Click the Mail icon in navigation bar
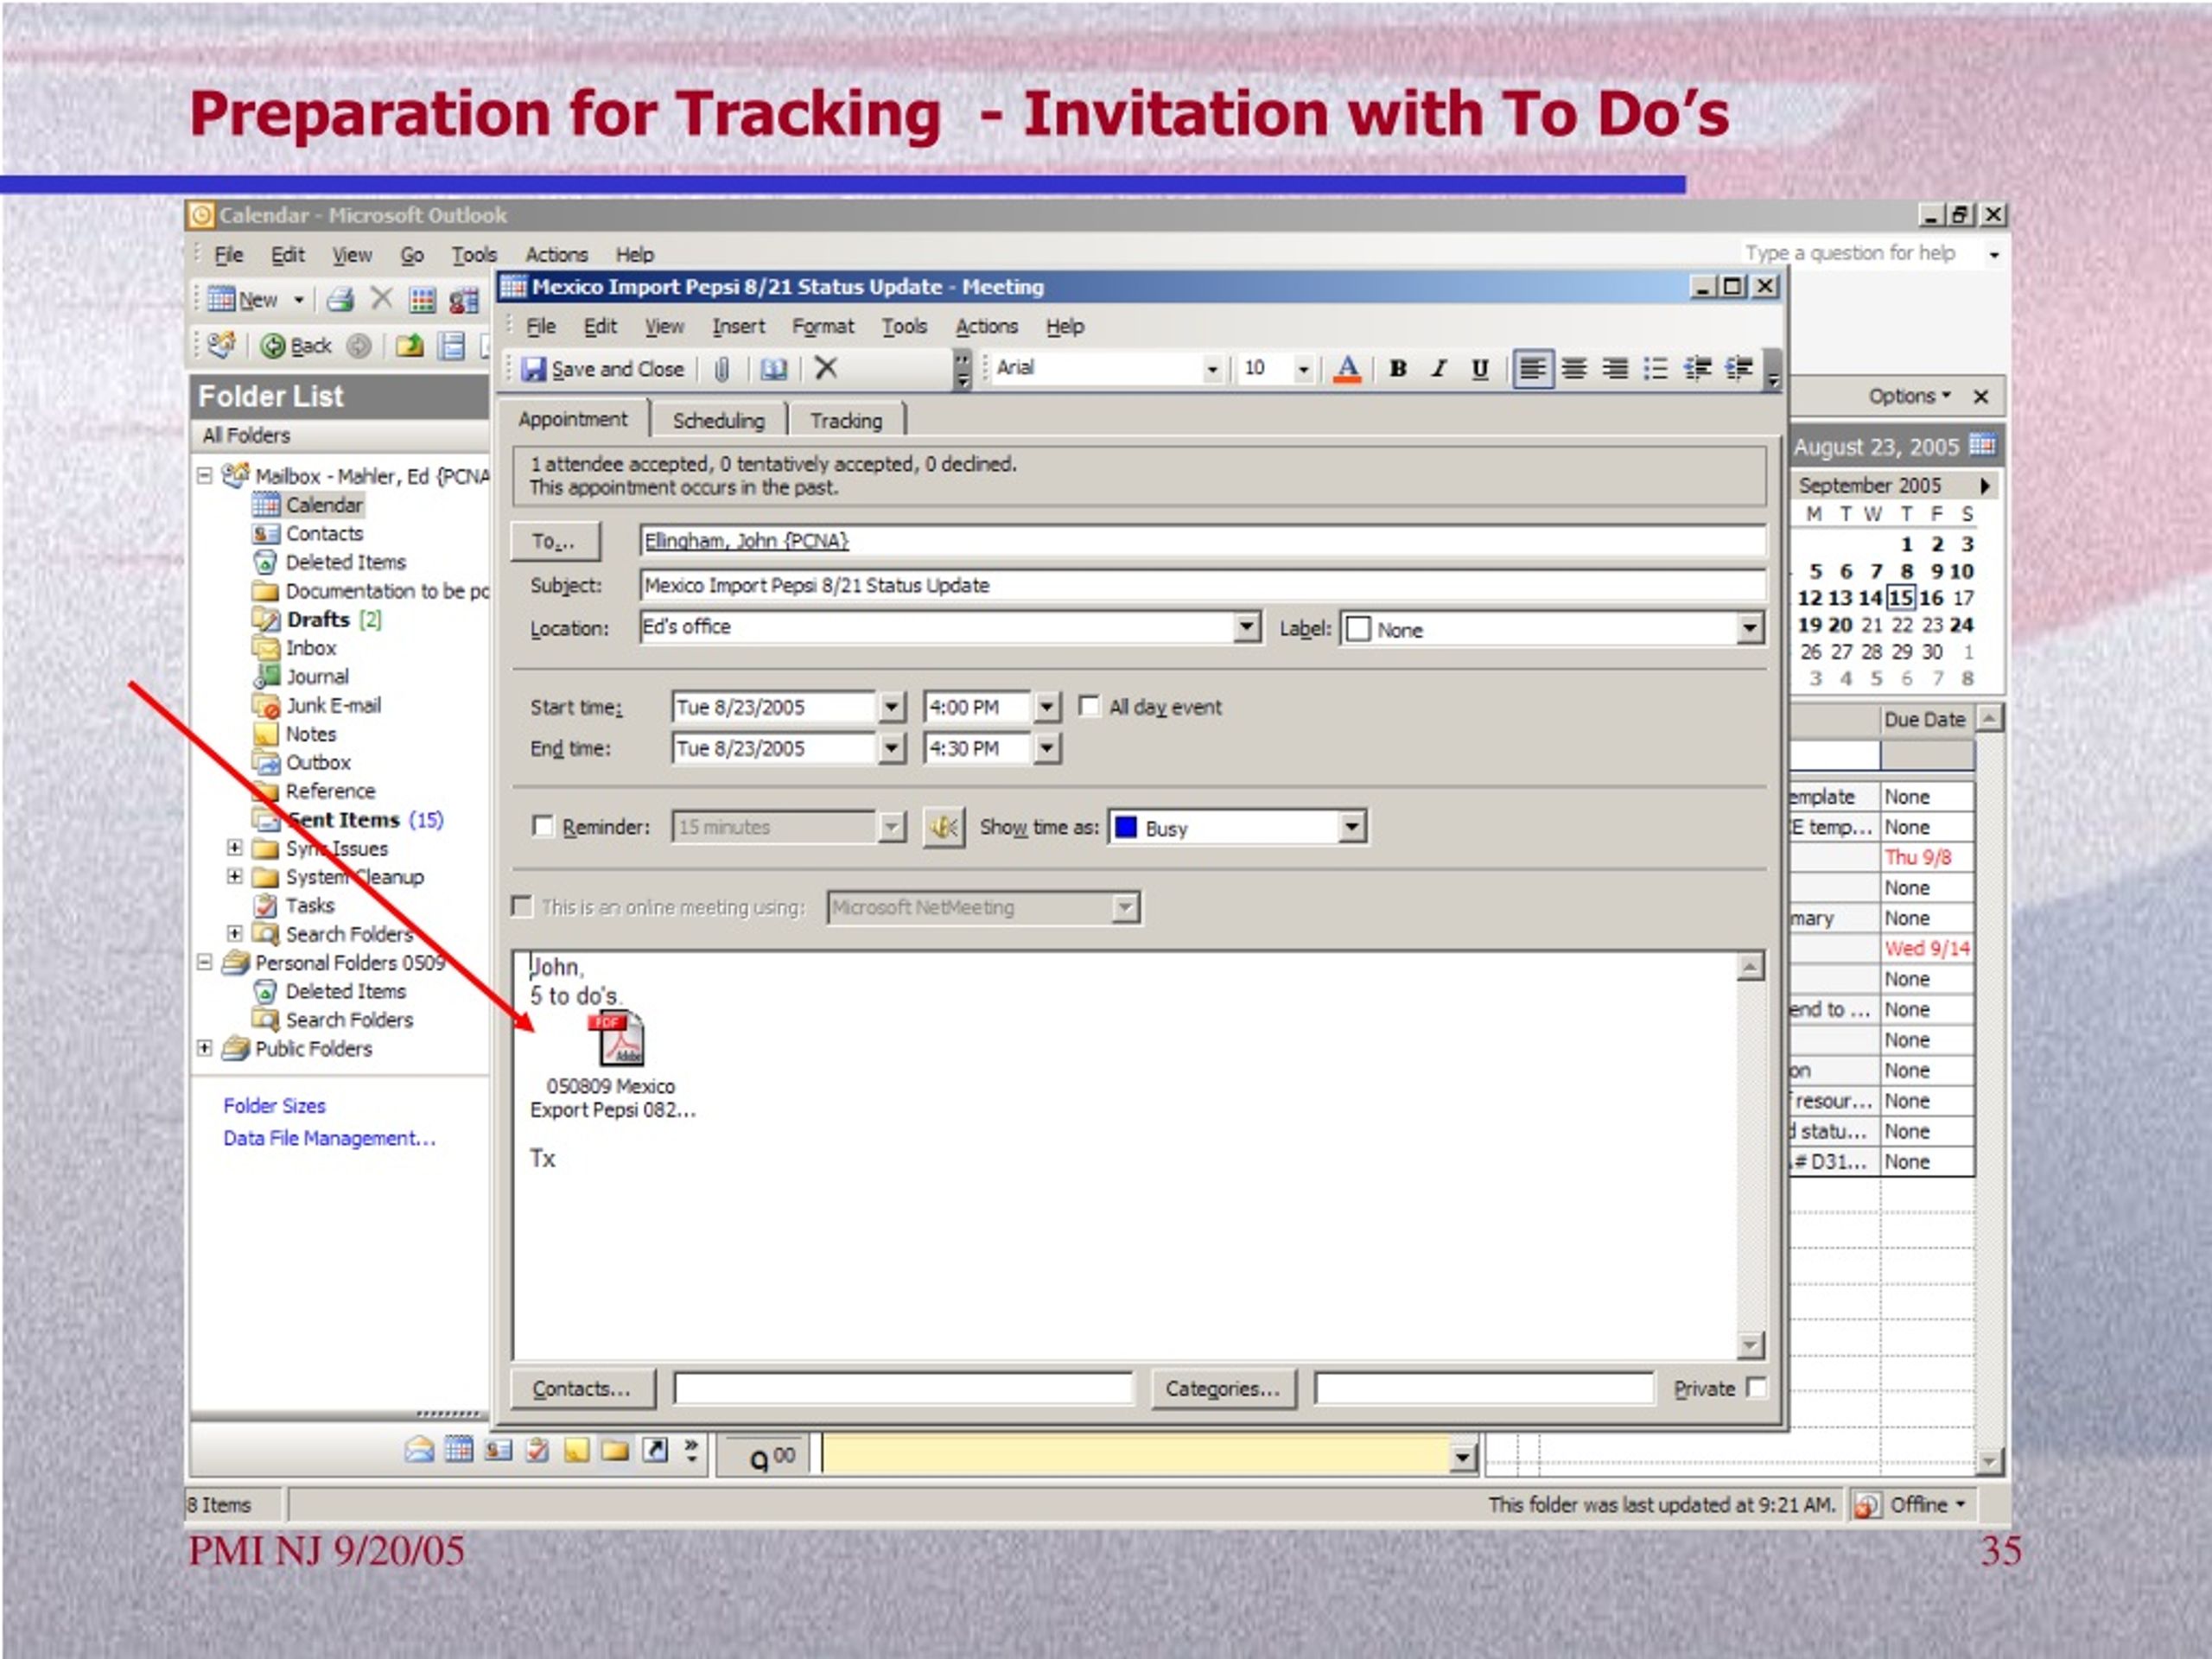Screen dimensions: 2212x1659 tap(419, 1450)
